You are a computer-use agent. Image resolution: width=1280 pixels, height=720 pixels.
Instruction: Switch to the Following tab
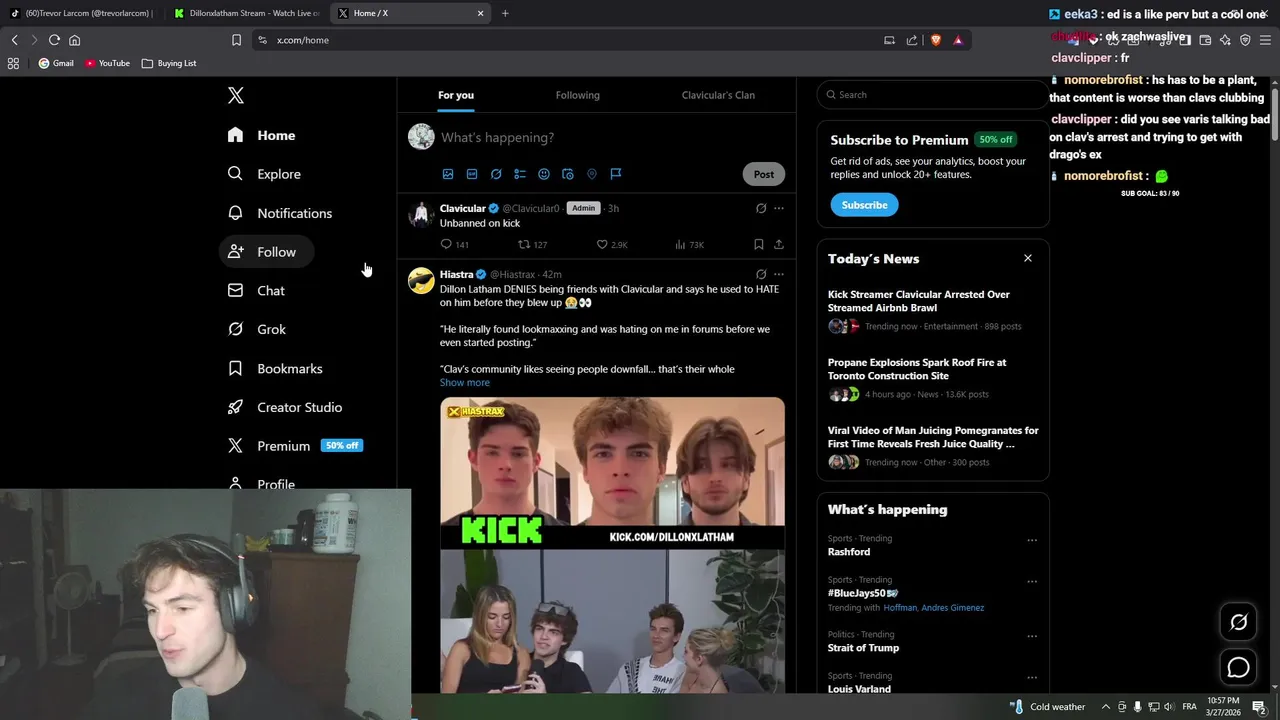(578, 95)
